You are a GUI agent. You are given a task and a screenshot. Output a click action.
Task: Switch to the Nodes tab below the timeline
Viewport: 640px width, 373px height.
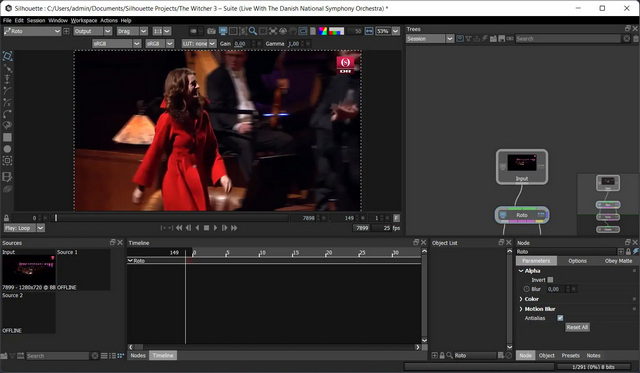pyautogui.click(x=138, y=355)
